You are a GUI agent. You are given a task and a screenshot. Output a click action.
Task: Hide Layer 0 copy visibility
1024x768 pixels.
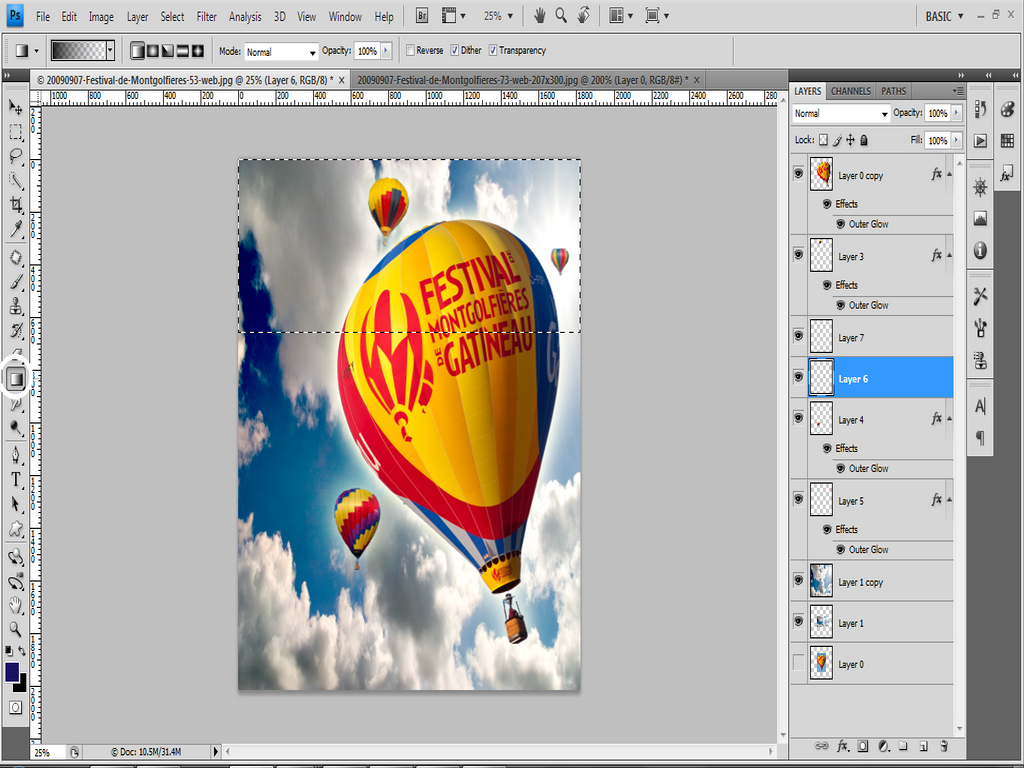(x=798, y=173)
